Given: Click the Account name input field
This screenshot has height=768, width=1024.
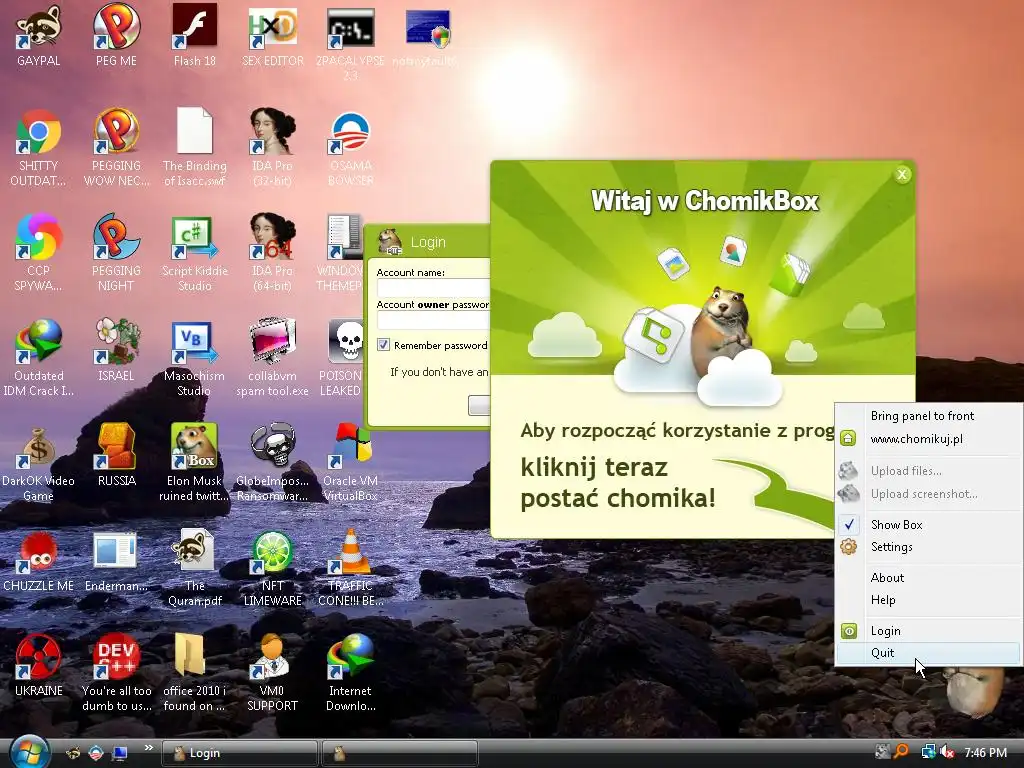Looking at the screenshot, I should [434, 288].
